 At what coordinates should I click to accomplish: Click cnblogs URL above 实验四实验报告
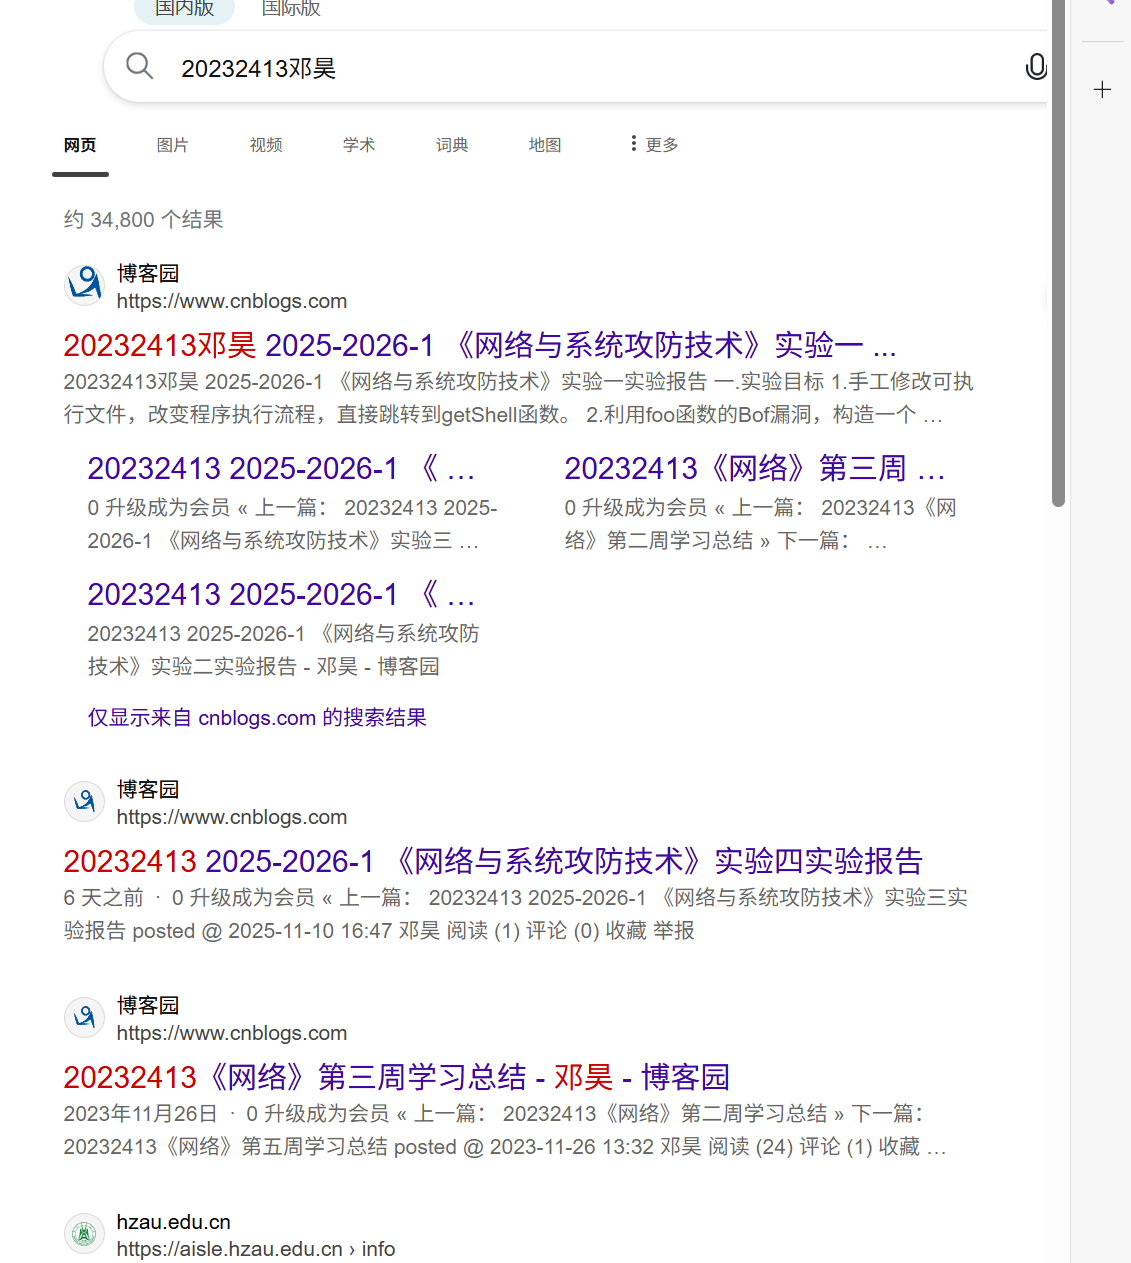point(232,817)
